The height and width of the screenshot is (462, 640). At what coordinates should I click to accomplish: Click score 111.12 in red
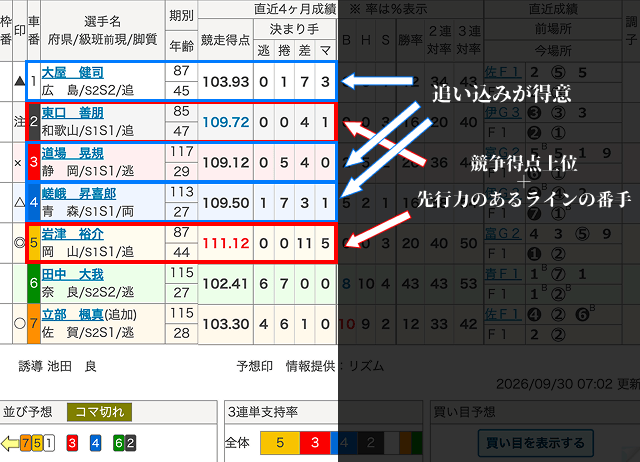(226, 243)
